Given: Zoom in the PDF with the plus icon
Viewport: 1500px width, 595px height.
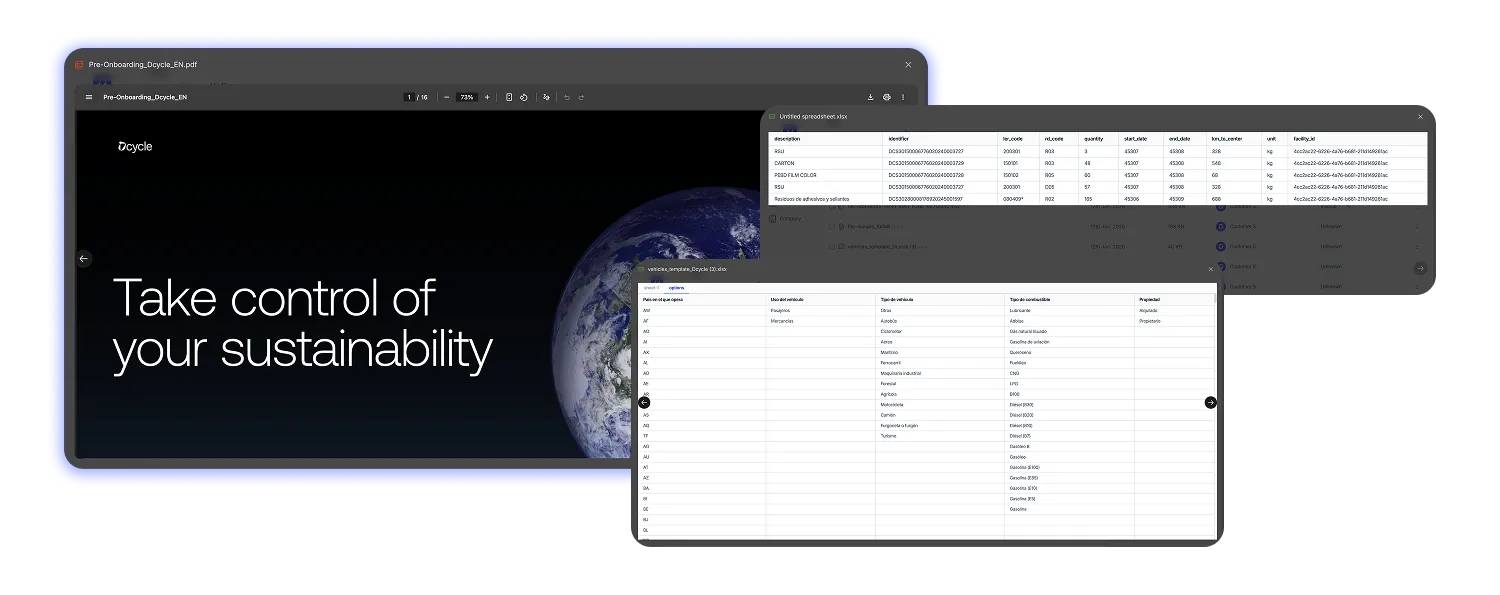Looking at the screenshot, I should [x=488, y=97].
